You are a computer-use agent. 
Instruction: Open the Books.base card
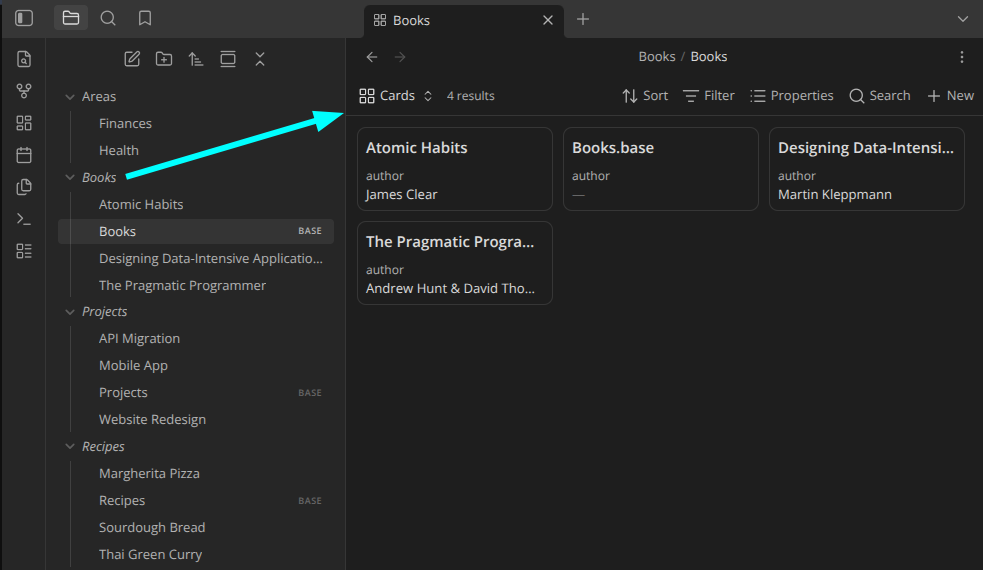661,169
